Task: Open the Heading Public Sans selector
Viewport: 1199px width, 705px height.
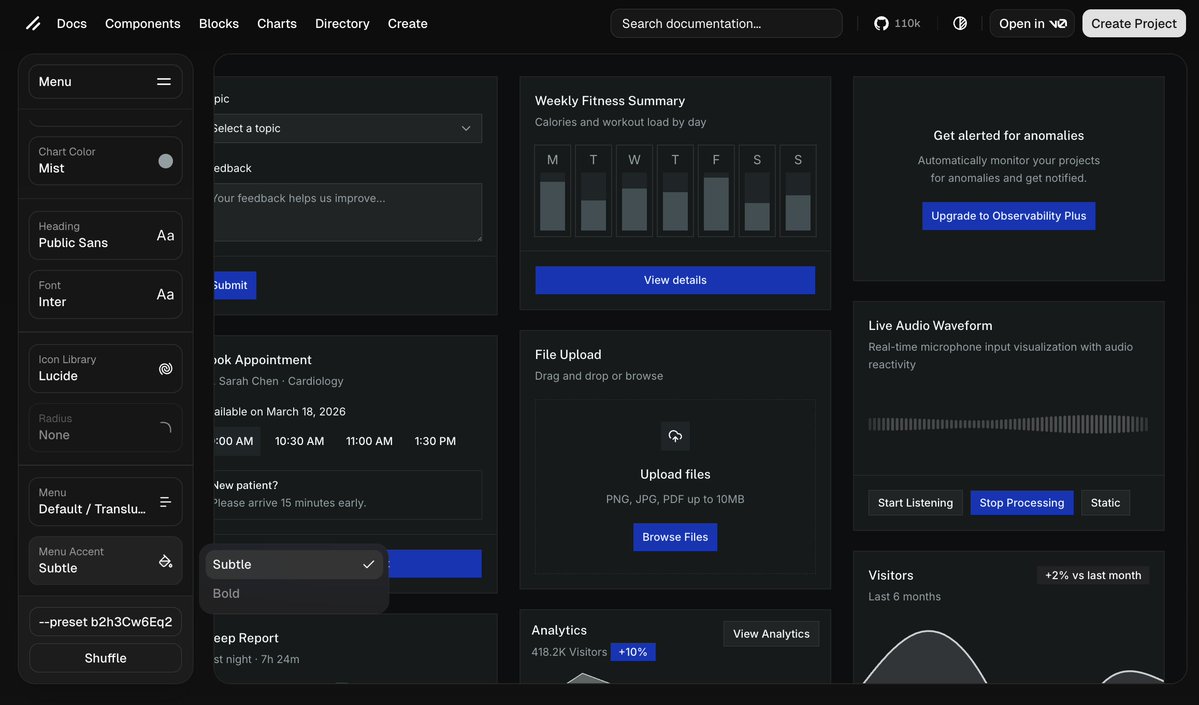Action: (106, 235)
